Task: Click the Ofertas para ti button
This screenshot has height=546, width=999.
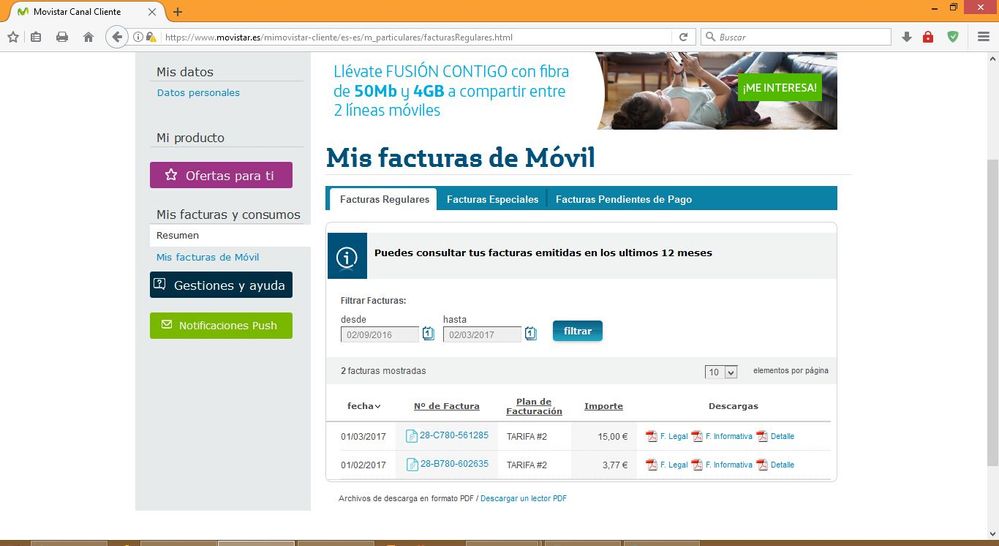Action: tap(221, 175)
